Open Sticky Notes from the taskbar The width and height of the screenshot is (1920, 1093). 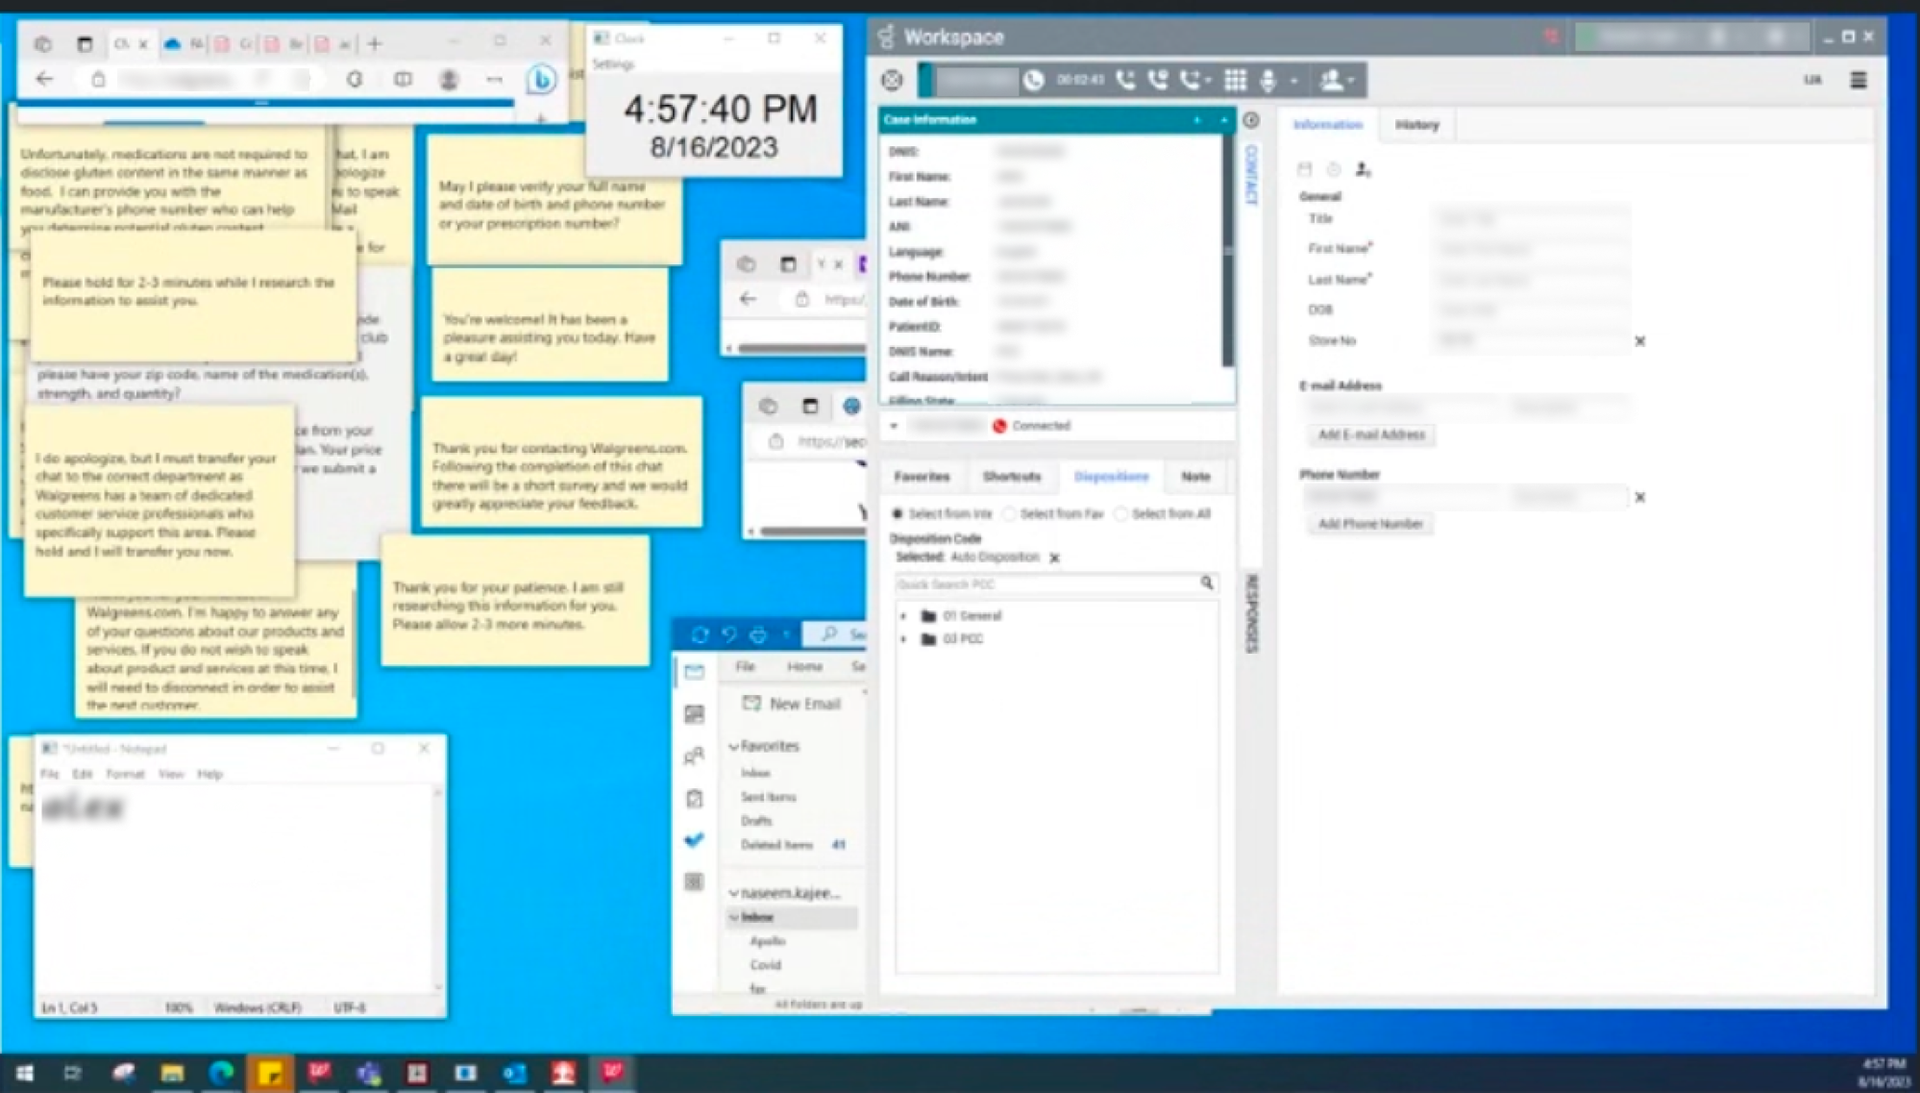pos(269,1073)
